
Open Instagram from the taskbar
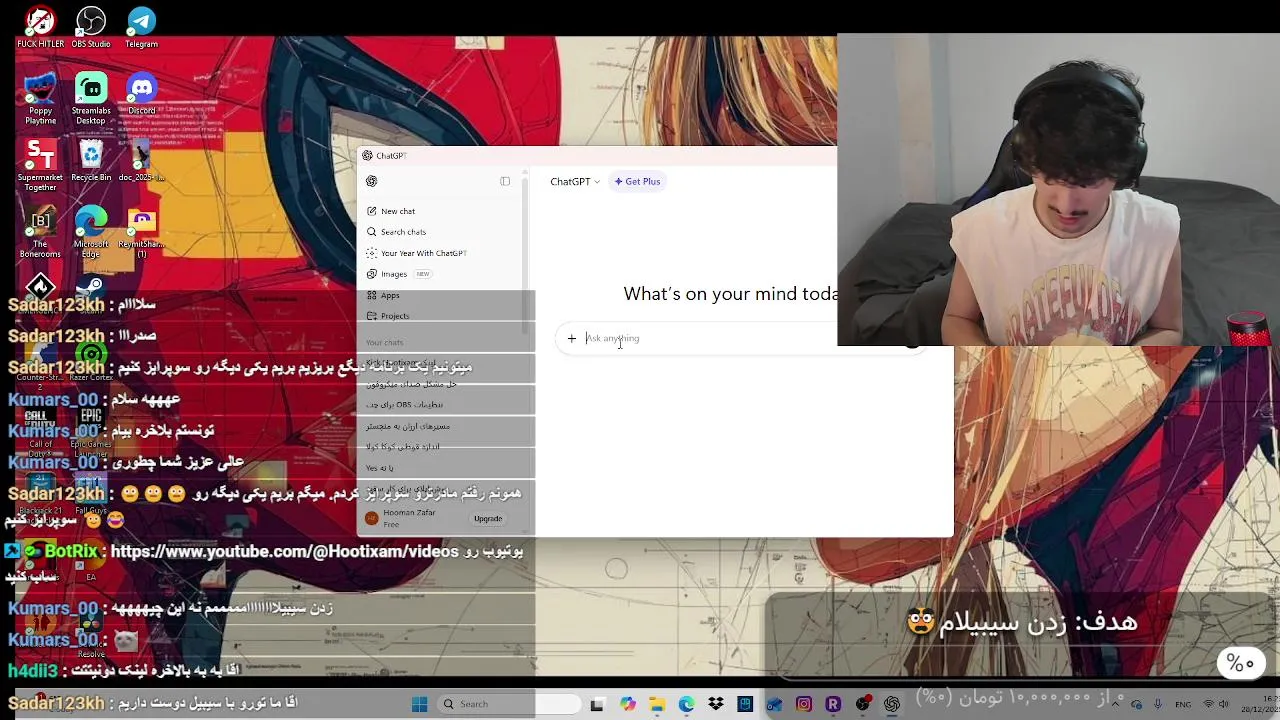click(x=804, y=704)
